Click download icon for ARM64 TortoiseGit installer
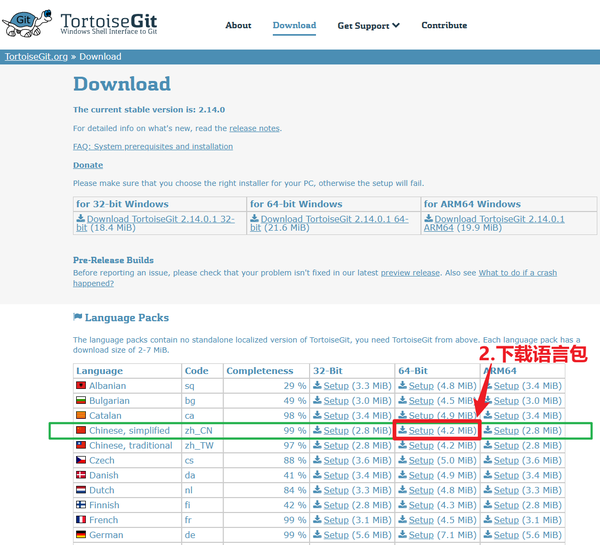600x545 pixels. 428,218
